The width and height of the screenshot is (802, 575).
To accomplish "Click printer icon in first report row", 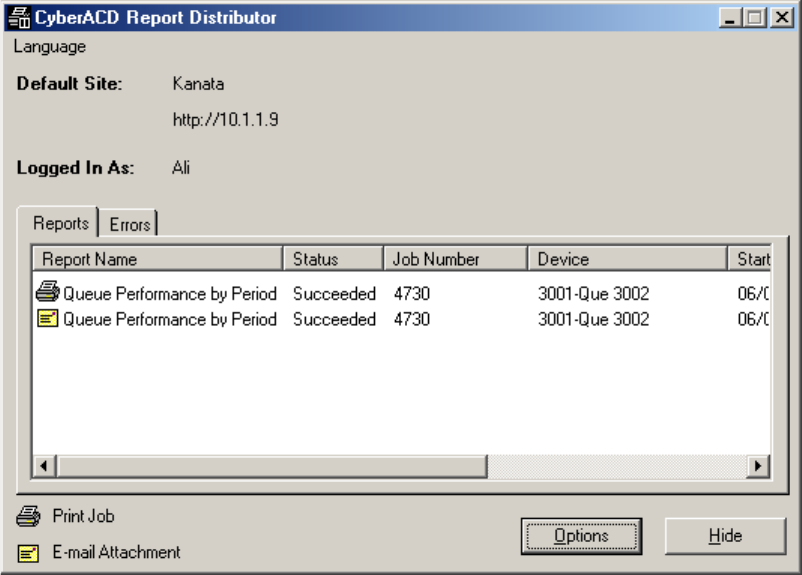I will 48,292.
